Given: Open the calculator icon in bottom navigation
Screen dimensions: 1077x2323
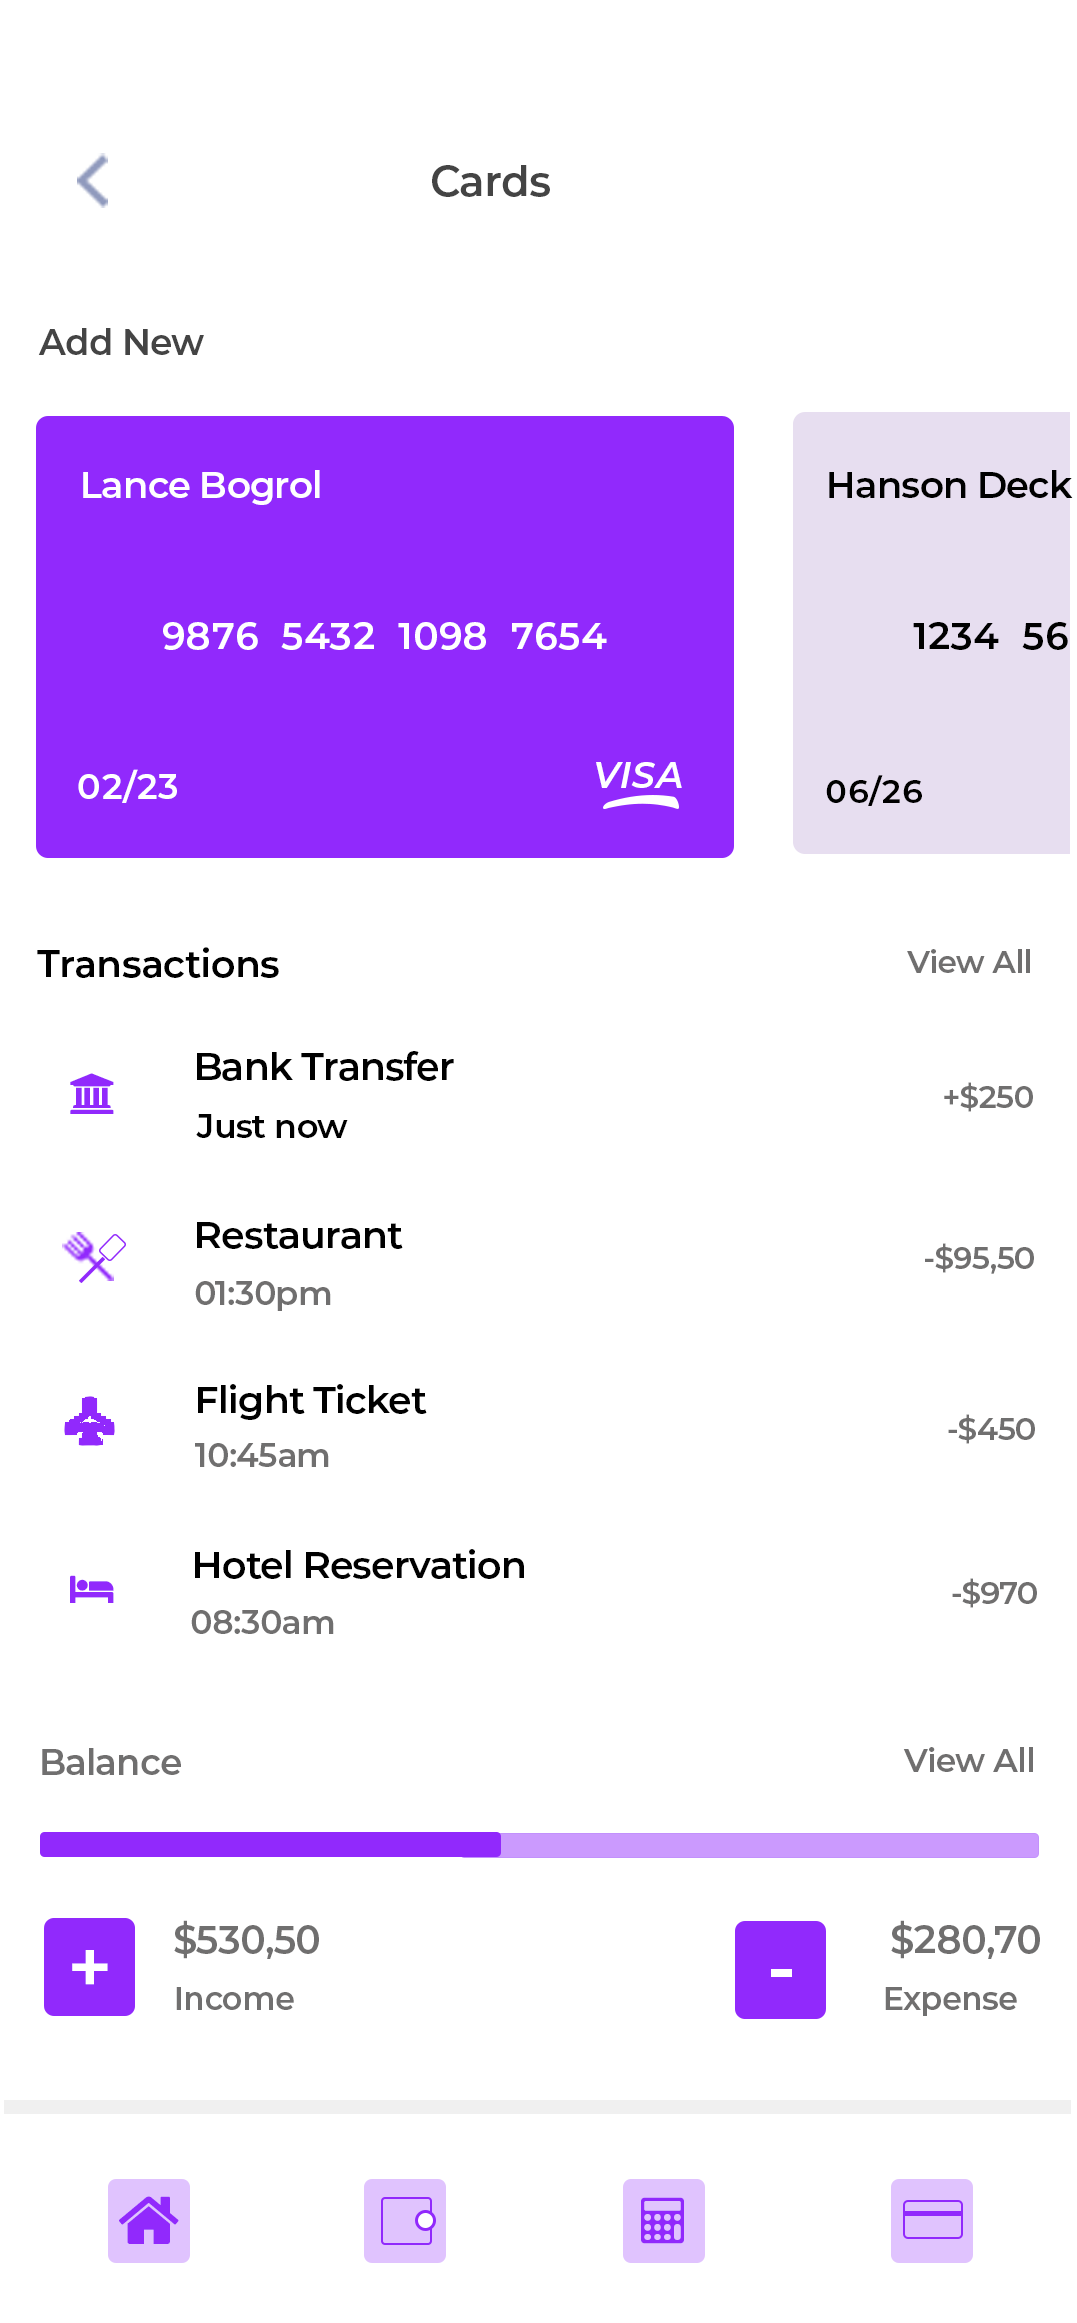Looking at the screenshot, I should click(x=664, y=2220).
